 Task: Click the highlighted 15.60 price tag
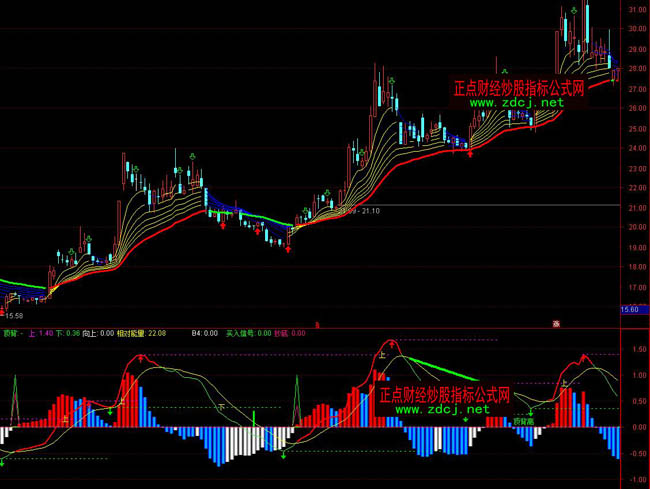pyautogui.click(x=630, y=310)
